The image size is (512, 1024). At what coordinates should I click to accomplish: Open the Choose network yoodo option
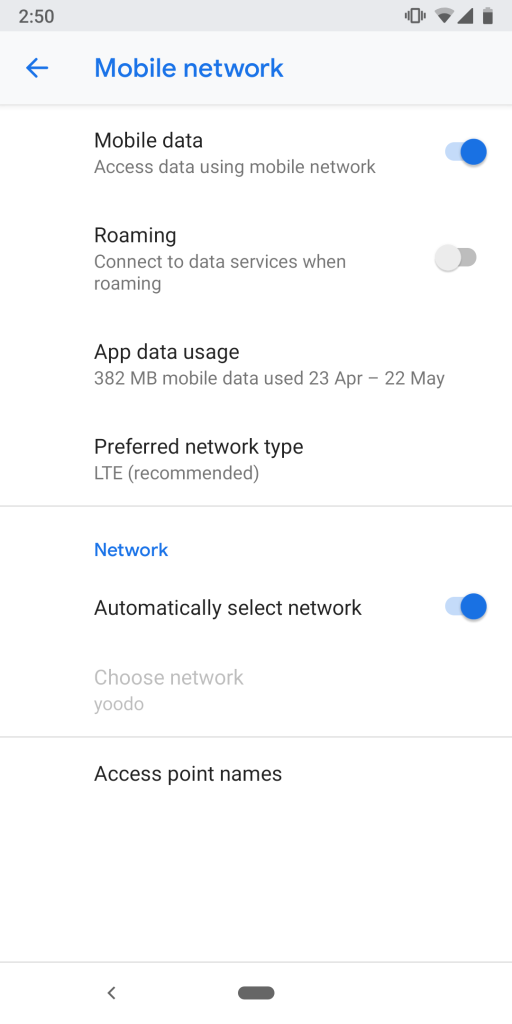coord(256,690)
